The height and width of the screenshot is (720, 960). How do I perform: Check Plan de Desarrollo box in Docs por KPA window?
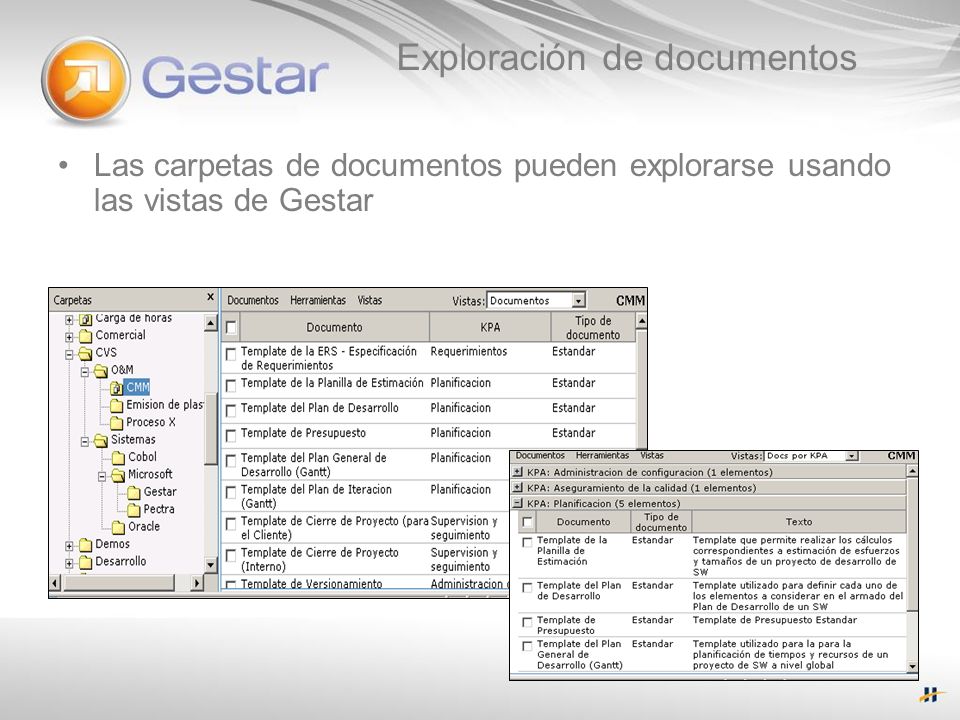pos(527,588)
